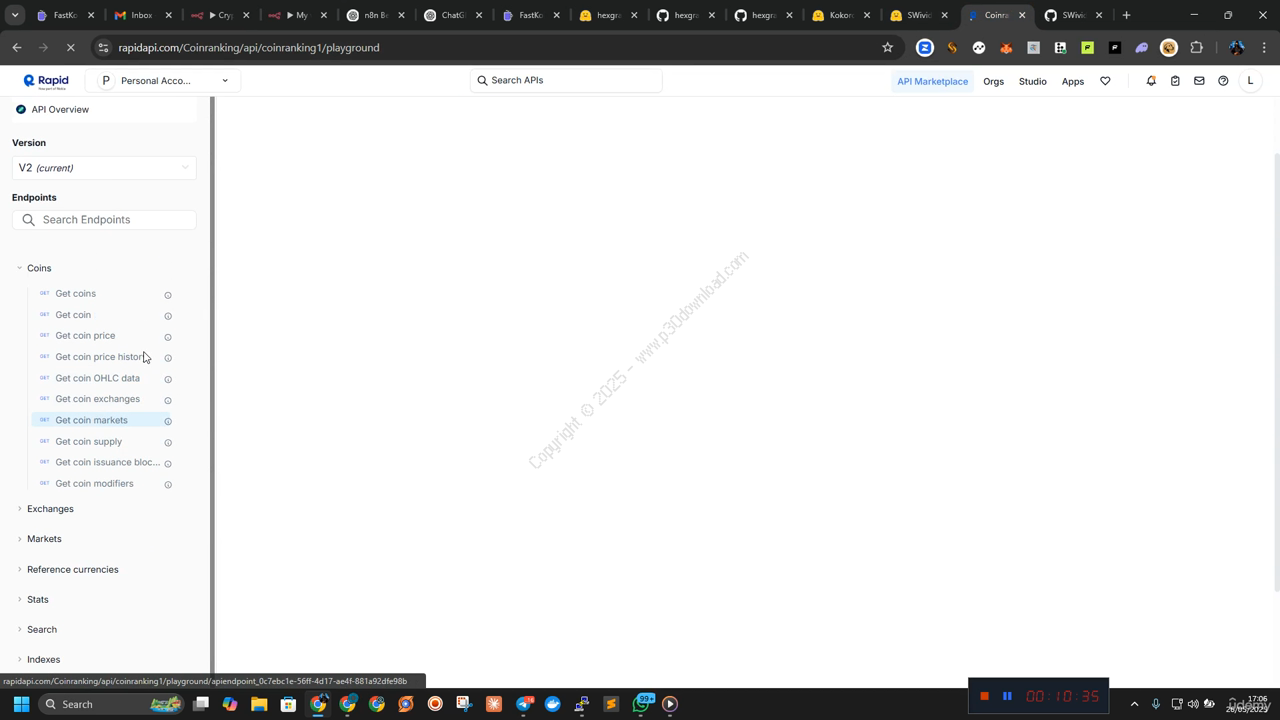Bookmark page with star icon
This screenshot has height=720, width=1280.
click(887, 47)
